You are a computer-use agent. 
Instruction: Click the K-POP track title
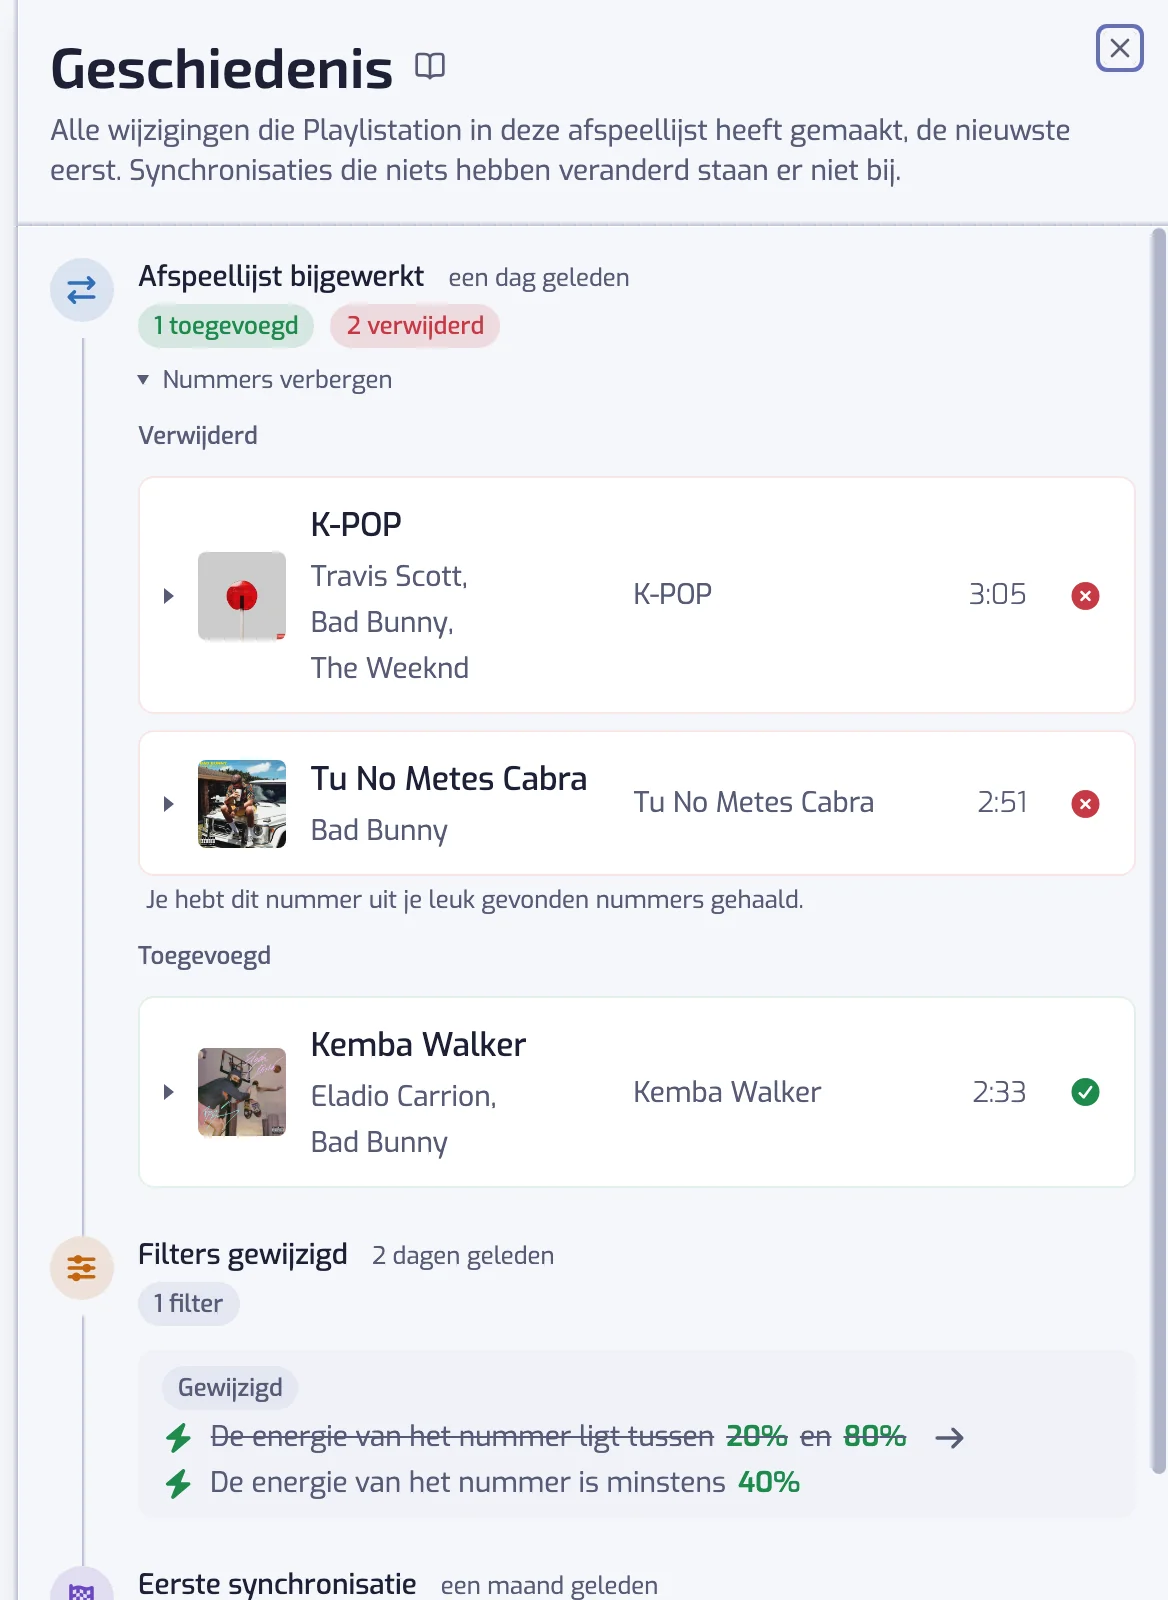click(x=356, y=524)
